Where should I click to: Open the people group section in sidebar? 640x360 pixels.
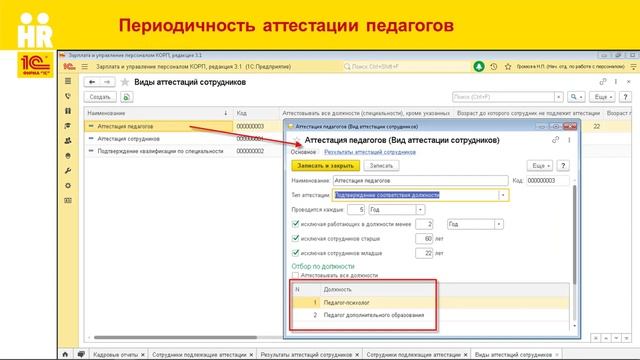click(68, 140)
